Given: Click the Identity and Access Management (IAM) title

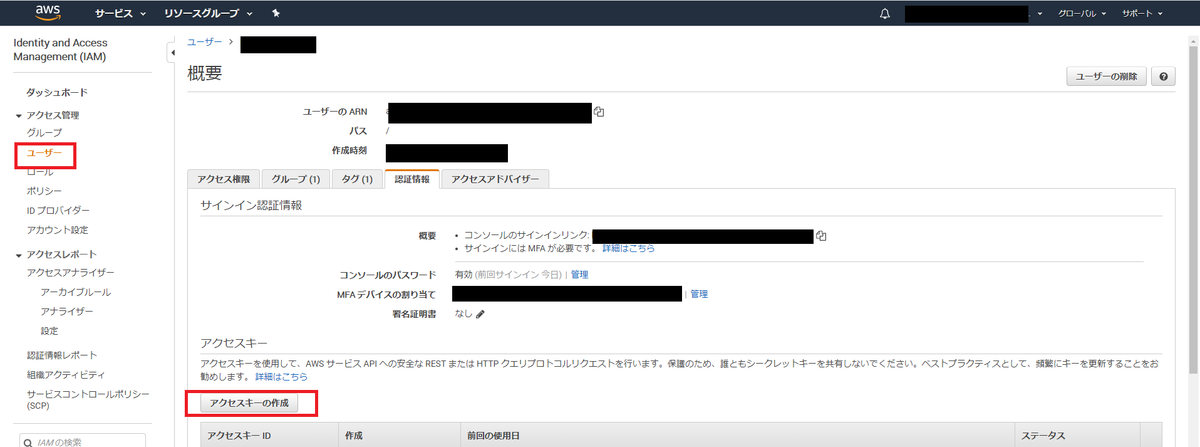Looking at the screenshot, I should coord(60,50).
